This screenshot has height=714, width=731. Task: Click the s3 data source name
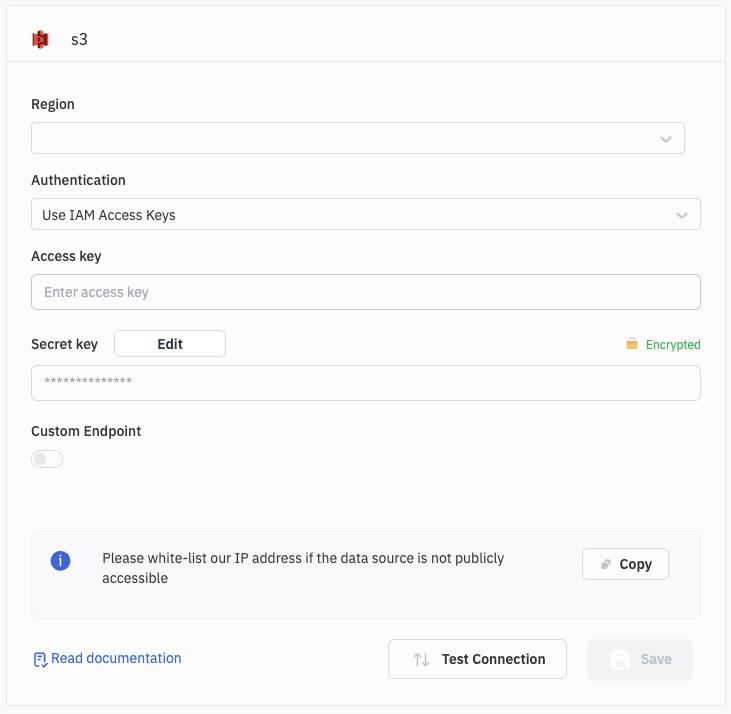point(79,40)
